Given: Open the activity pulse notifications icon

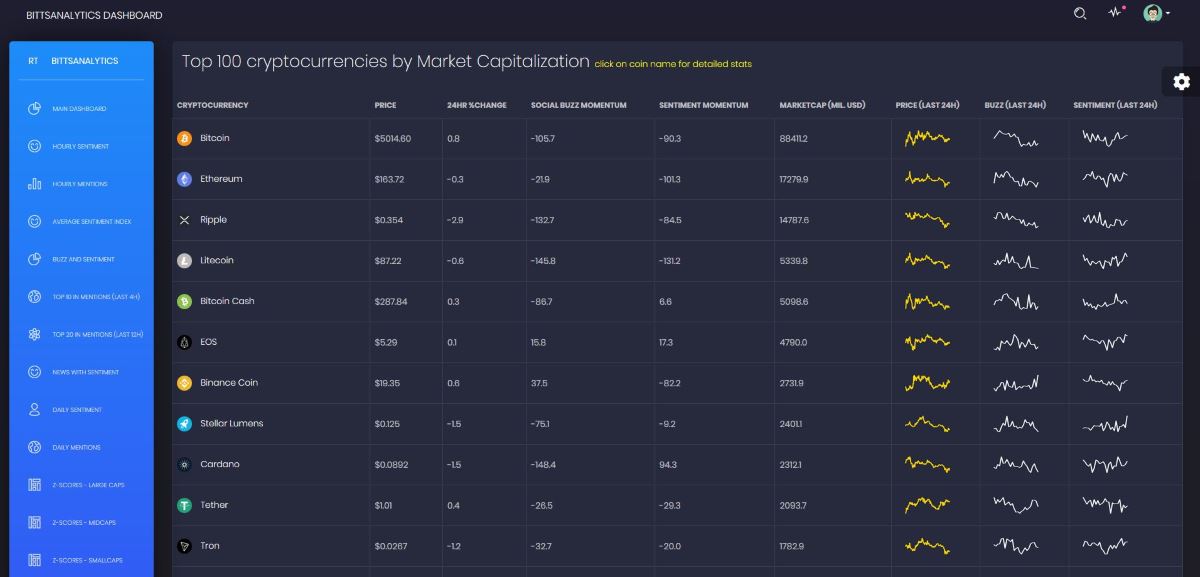Looking at the screenshot, I should click(x=1116, y=13).
